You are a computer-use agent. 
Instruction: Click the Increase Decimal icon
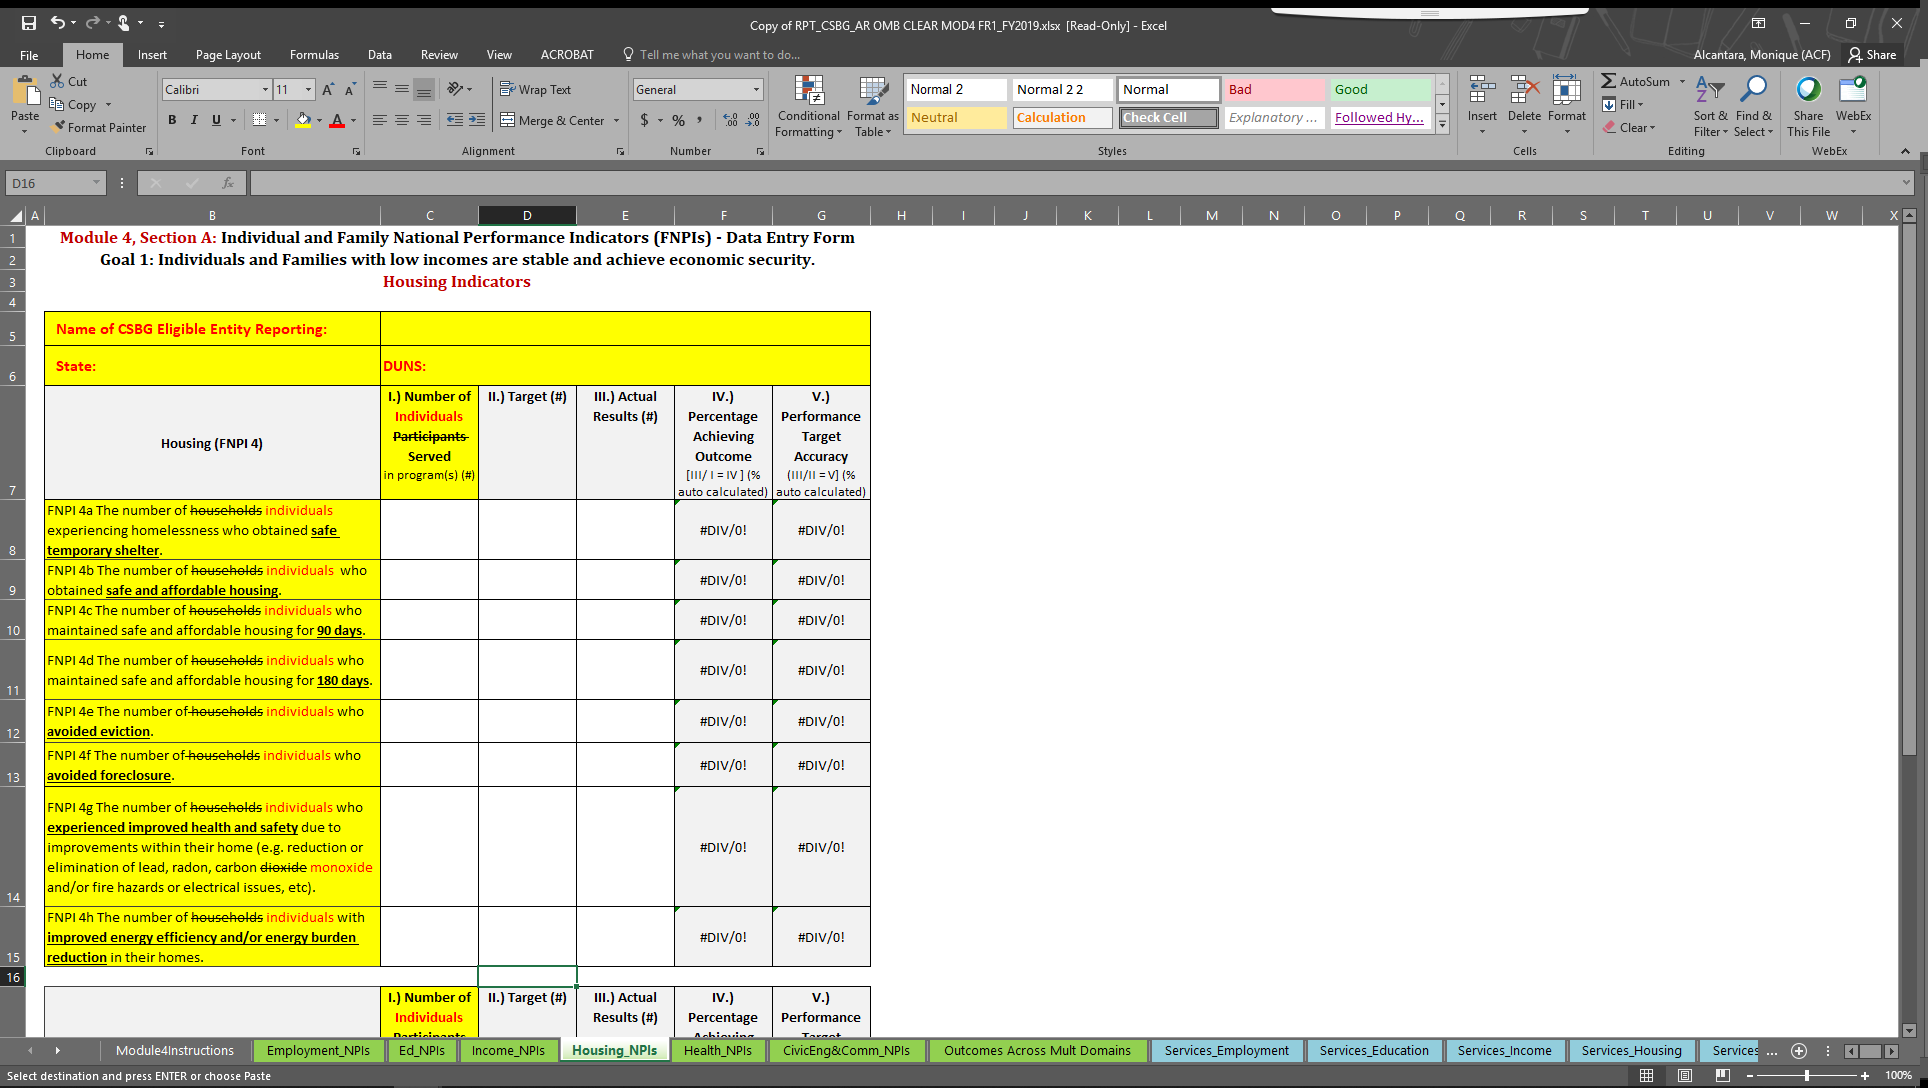coord(731,120)
